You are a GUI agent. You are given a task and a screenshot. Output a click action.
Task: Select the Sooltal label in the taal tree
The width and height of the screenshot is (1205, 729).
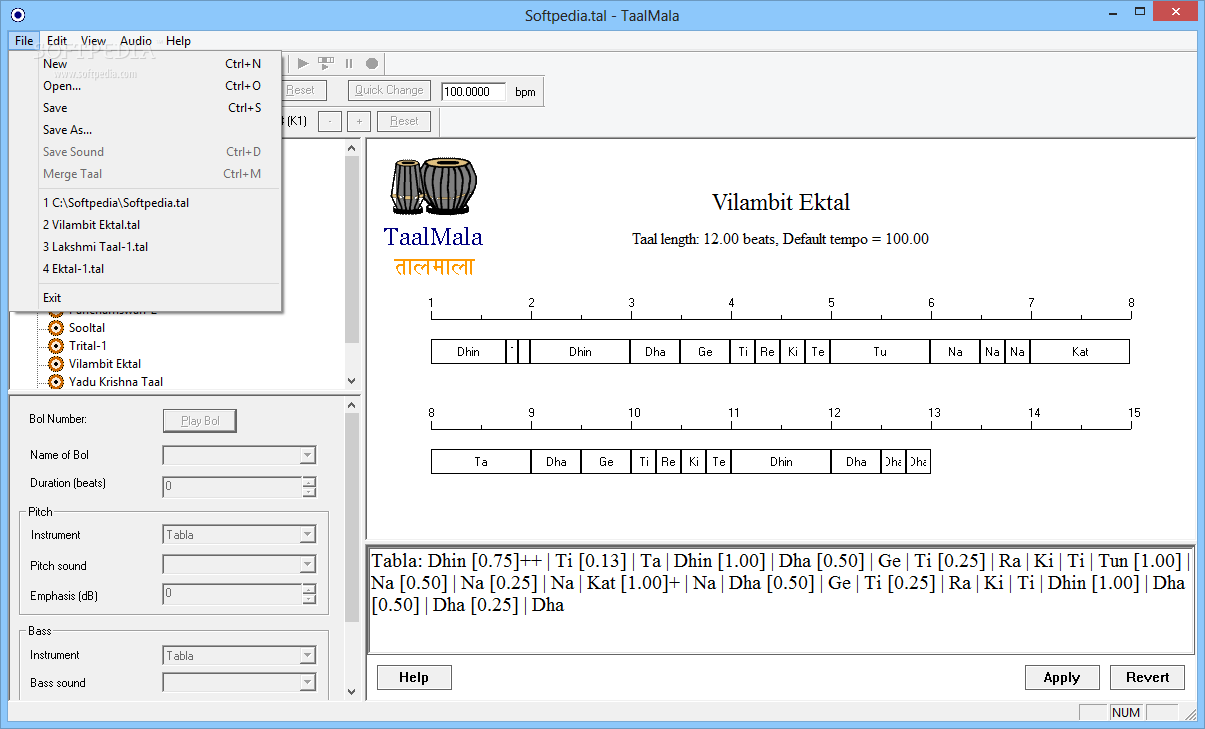[87, 328]
